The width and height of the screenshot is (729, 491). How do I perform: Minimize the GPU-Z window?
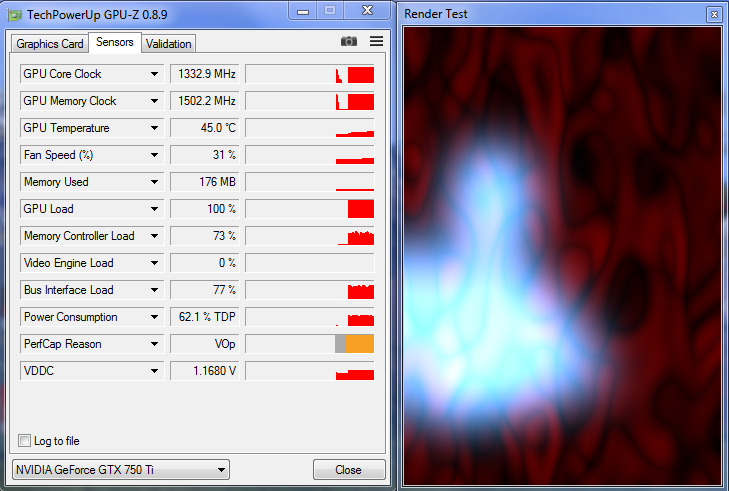click(303, 11)
